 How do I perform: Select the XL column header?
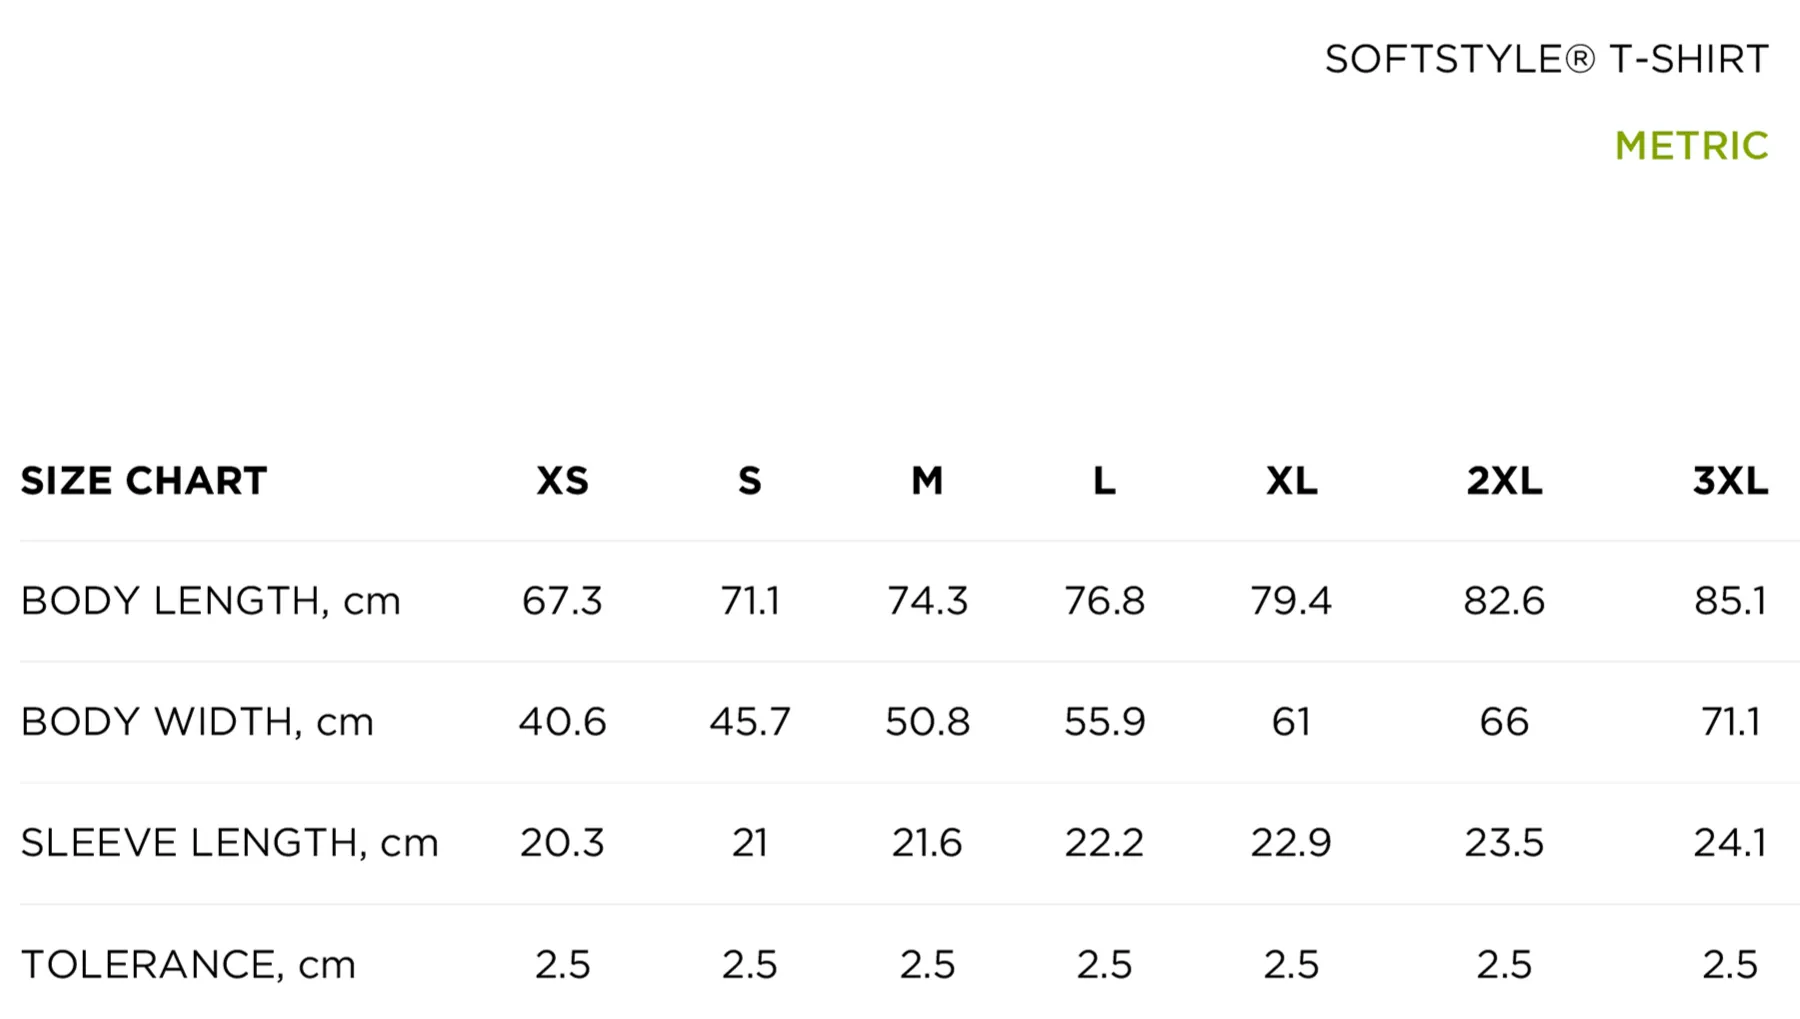1291,481
